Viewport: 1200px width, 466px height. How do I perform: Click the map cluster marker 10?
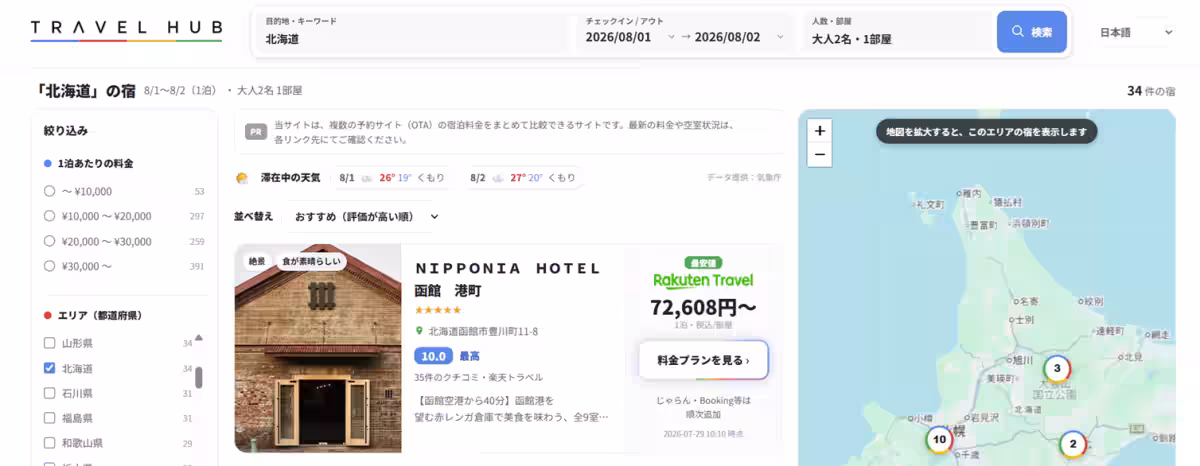[938, 439]
